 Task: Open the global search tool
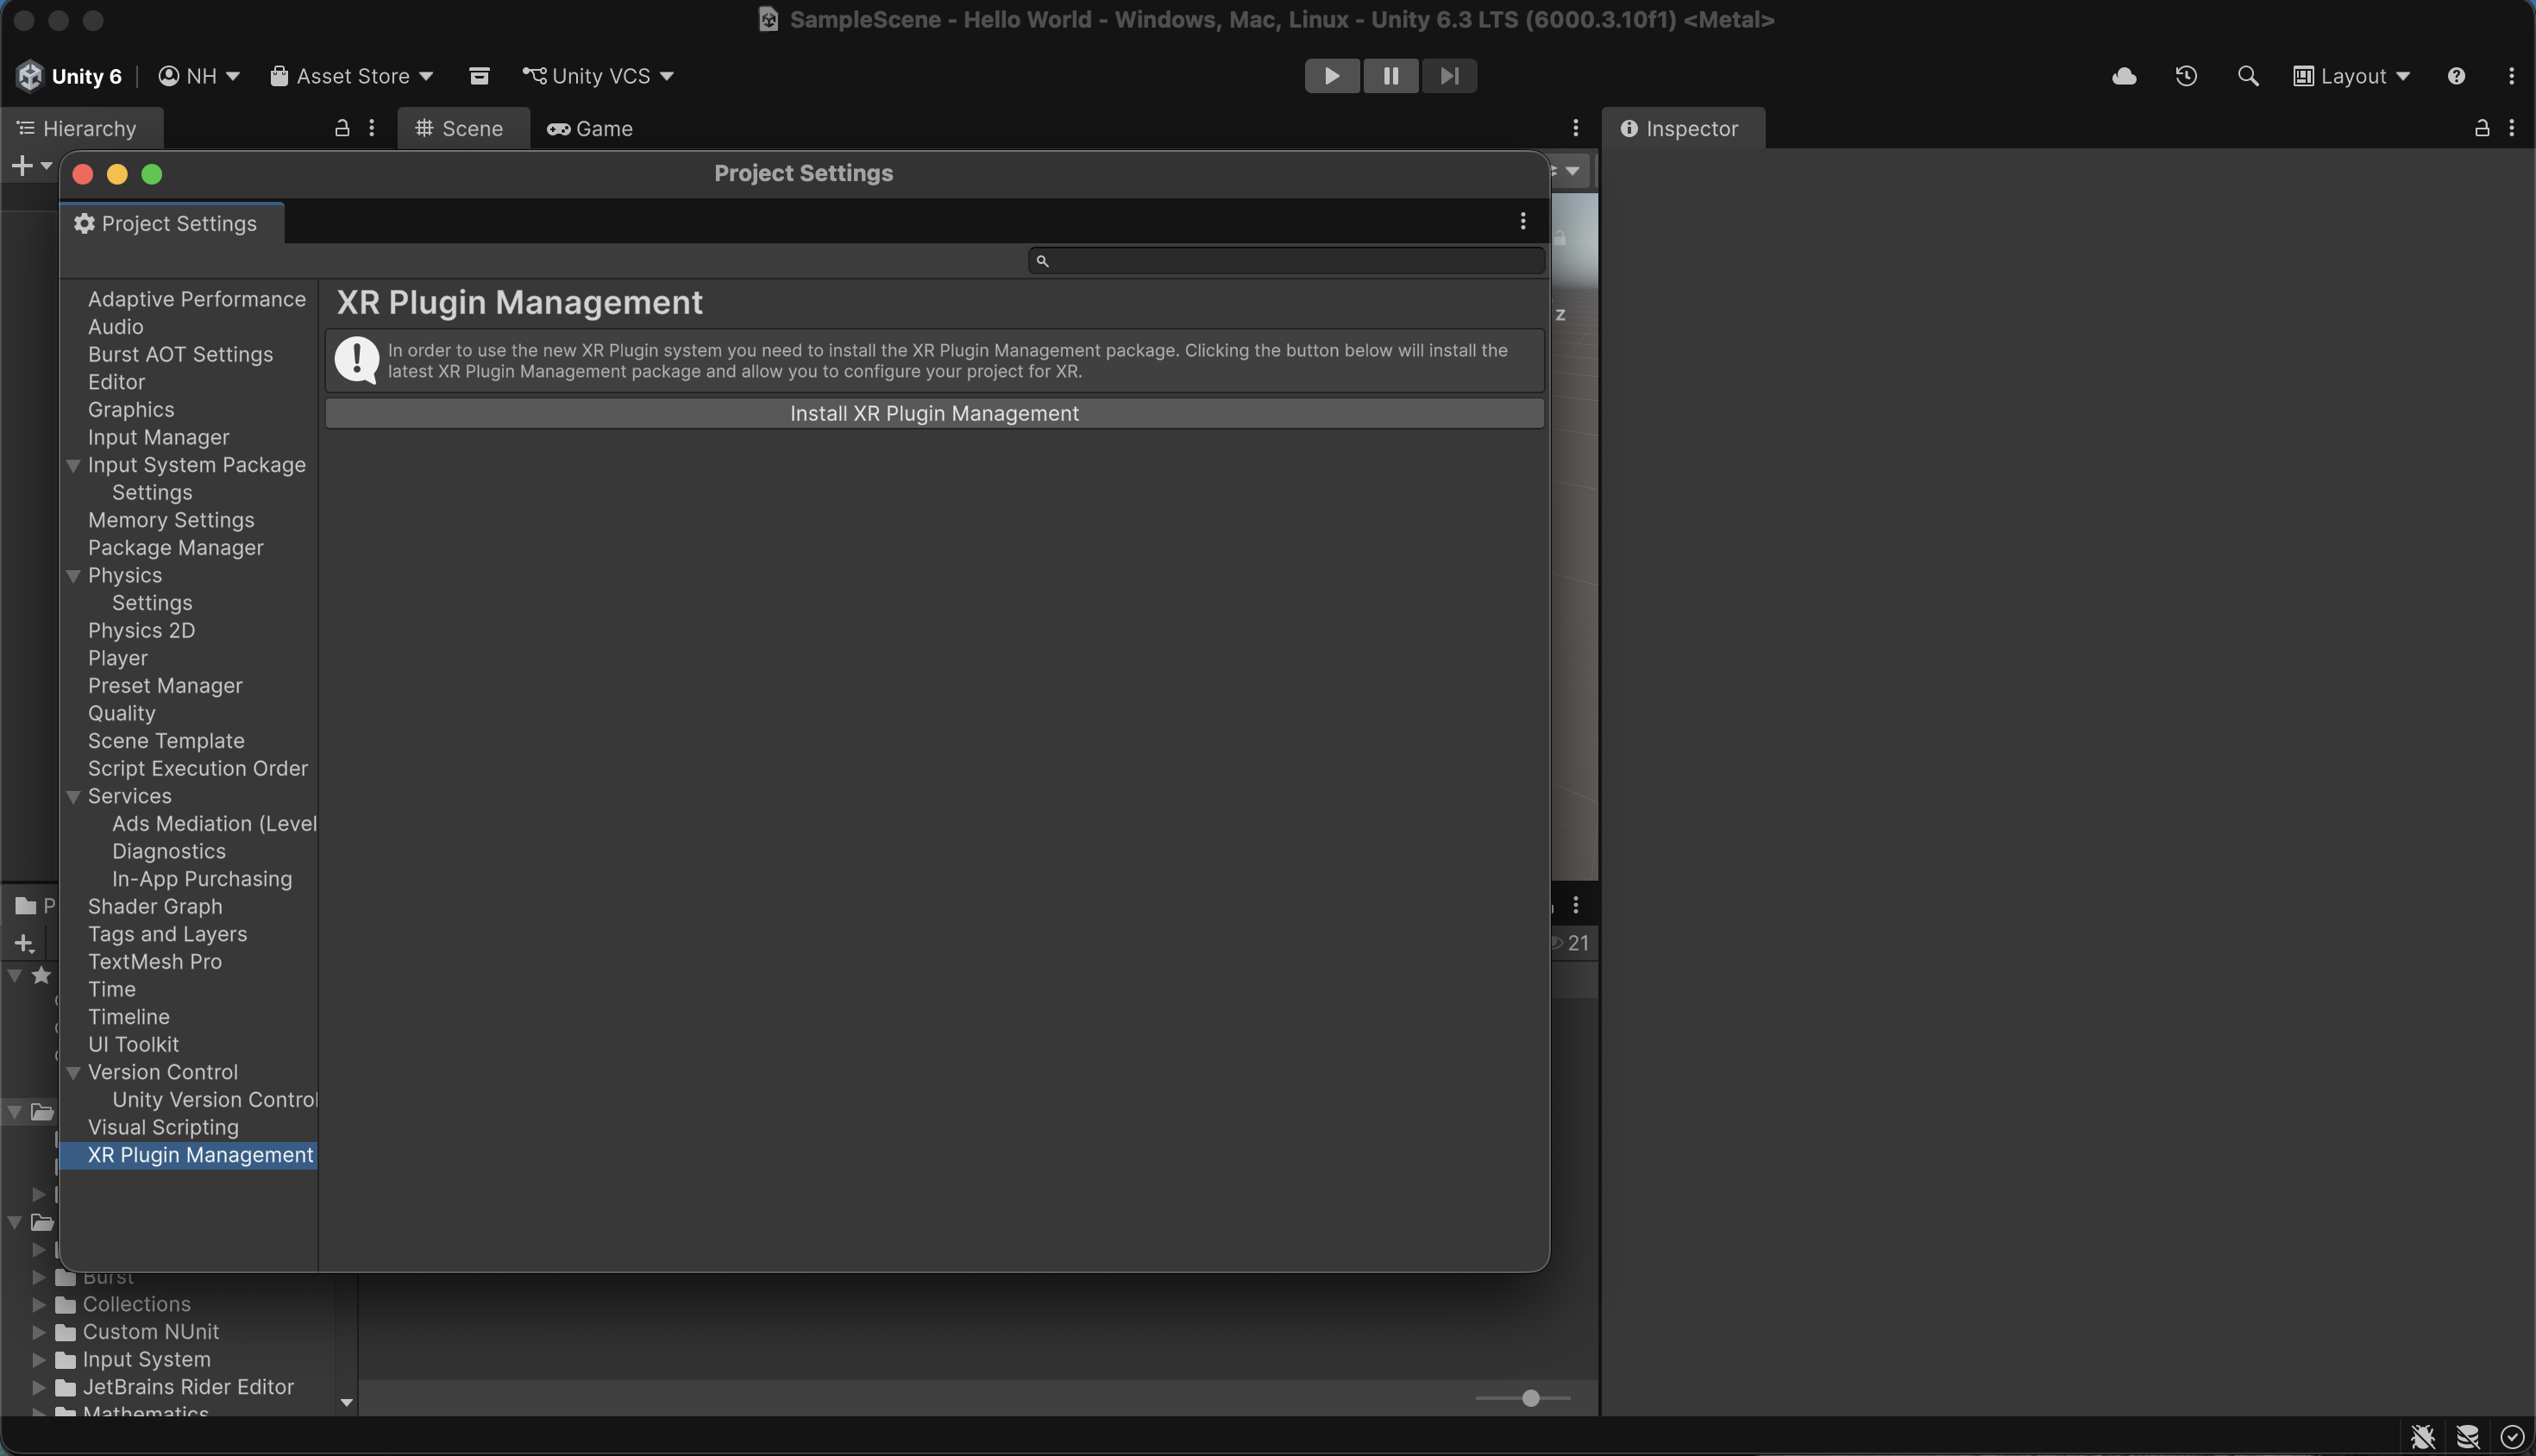[2249, 75]
